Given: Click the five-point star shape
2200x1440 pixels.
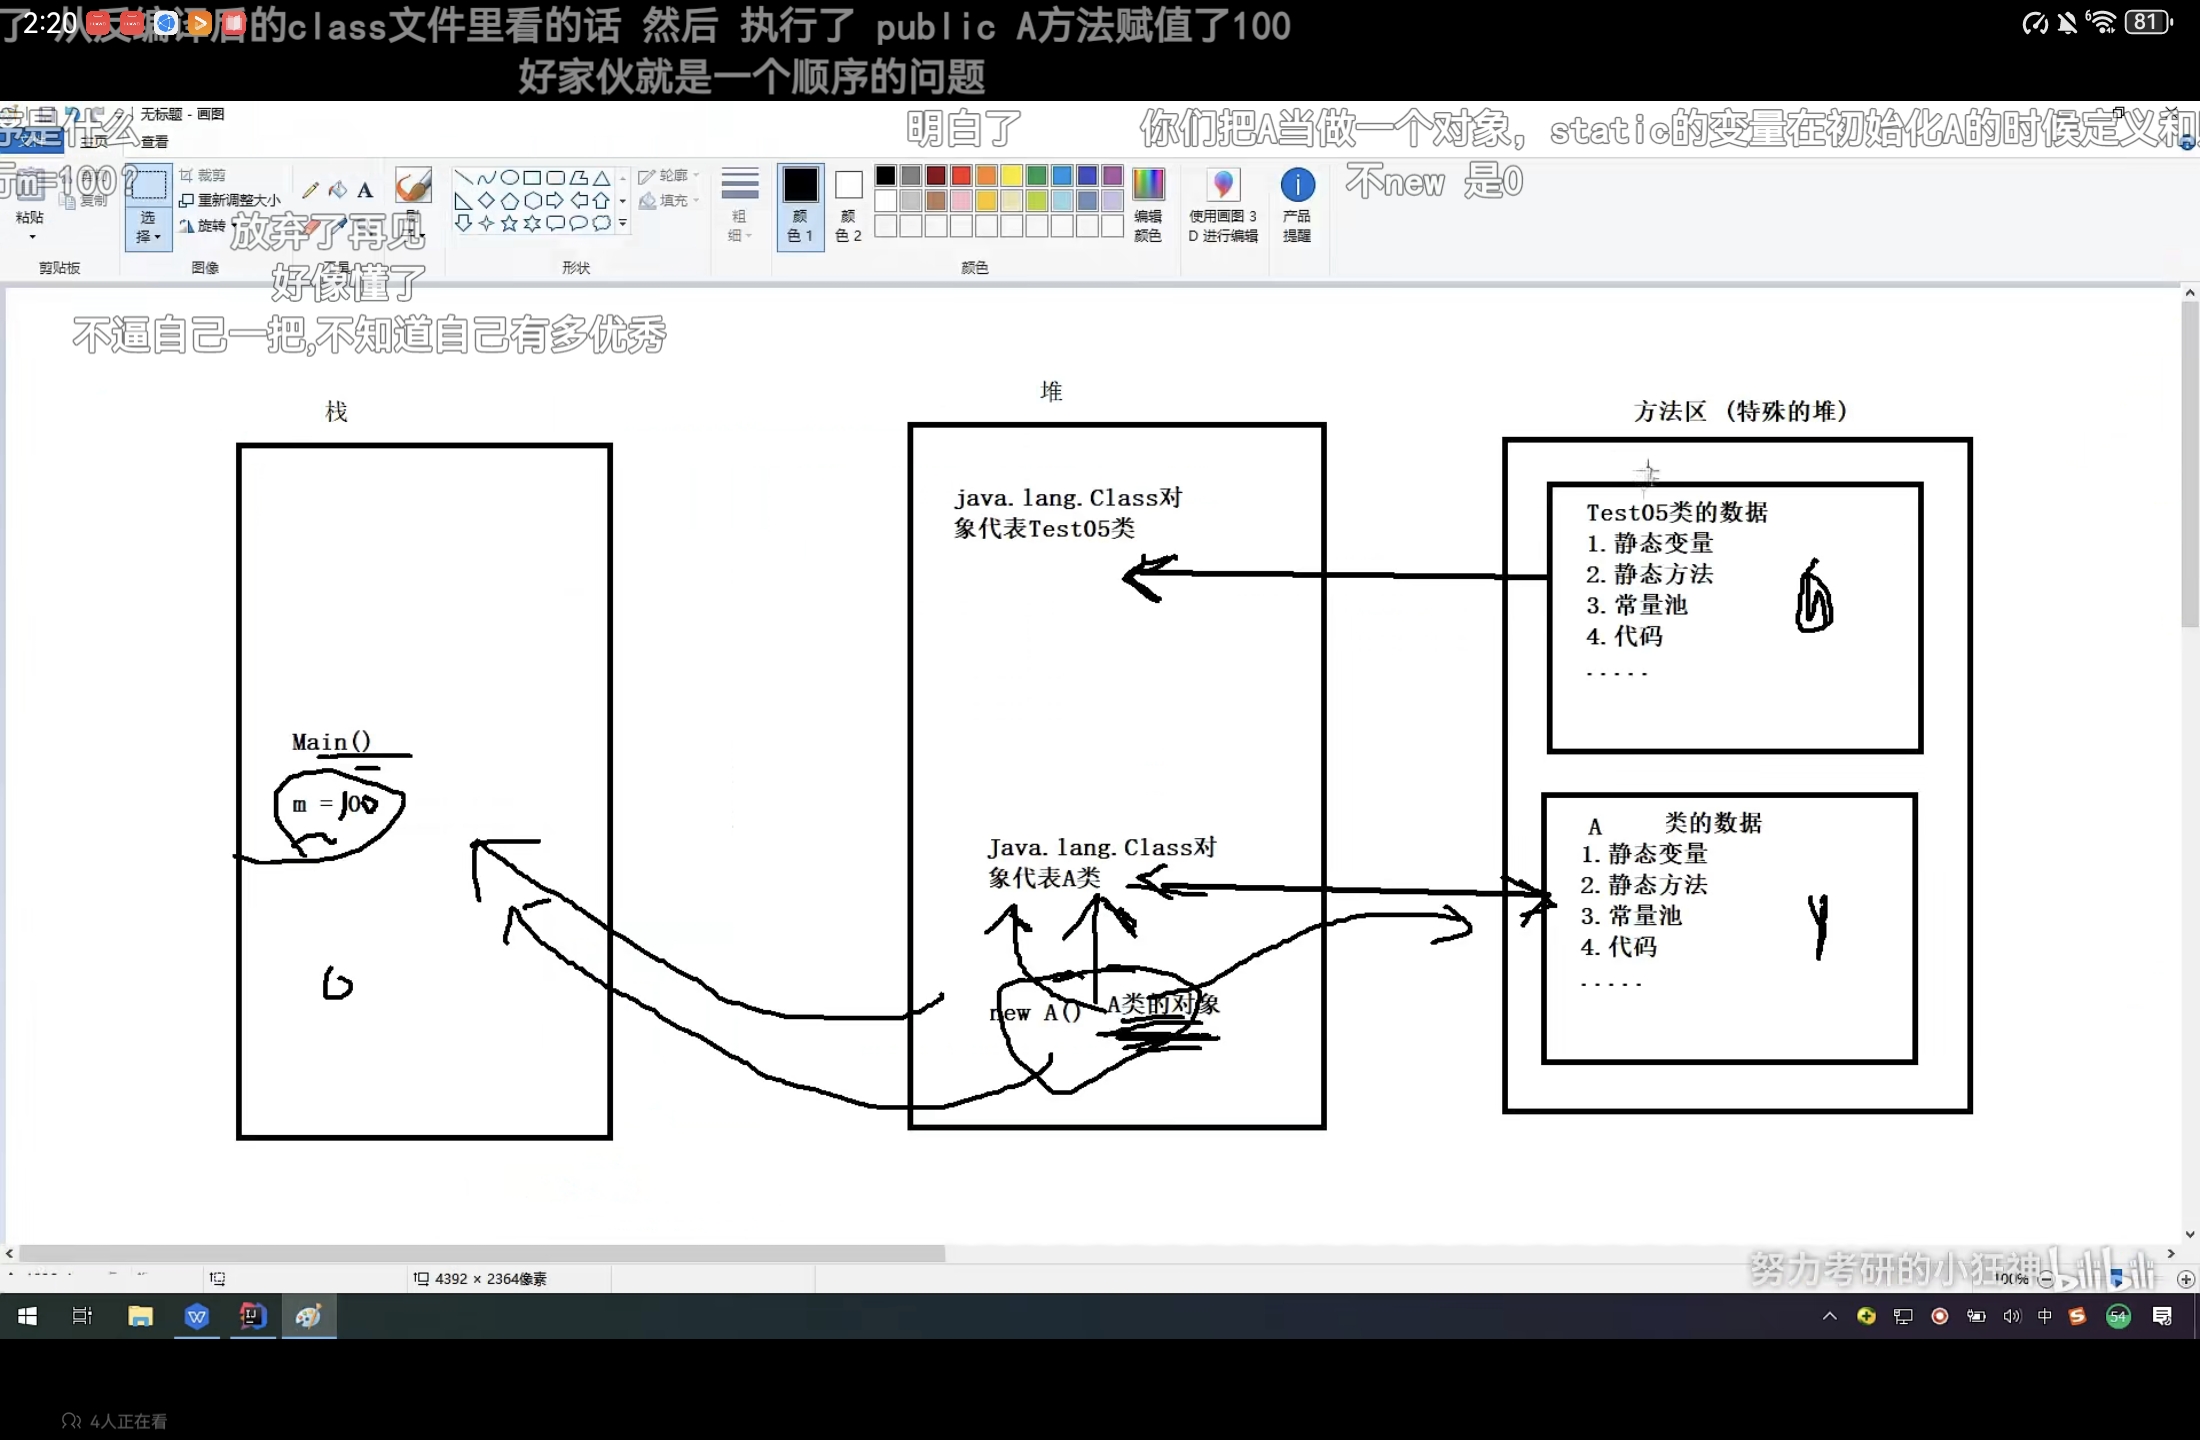Looking at the screenshot, I should pos(509,223).
